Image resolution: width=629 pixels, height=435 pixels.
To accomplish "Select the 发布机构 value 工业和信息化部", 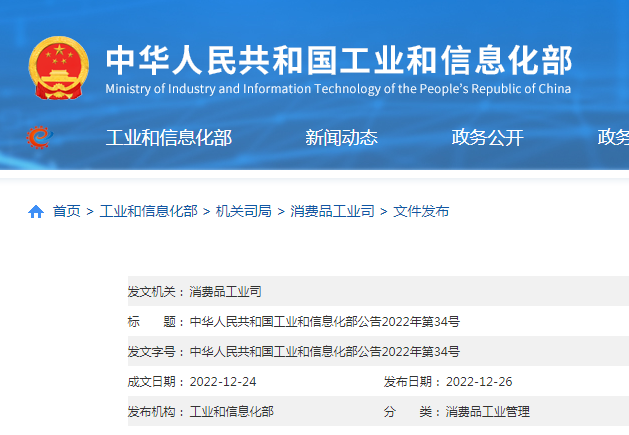I will (231, 412).
